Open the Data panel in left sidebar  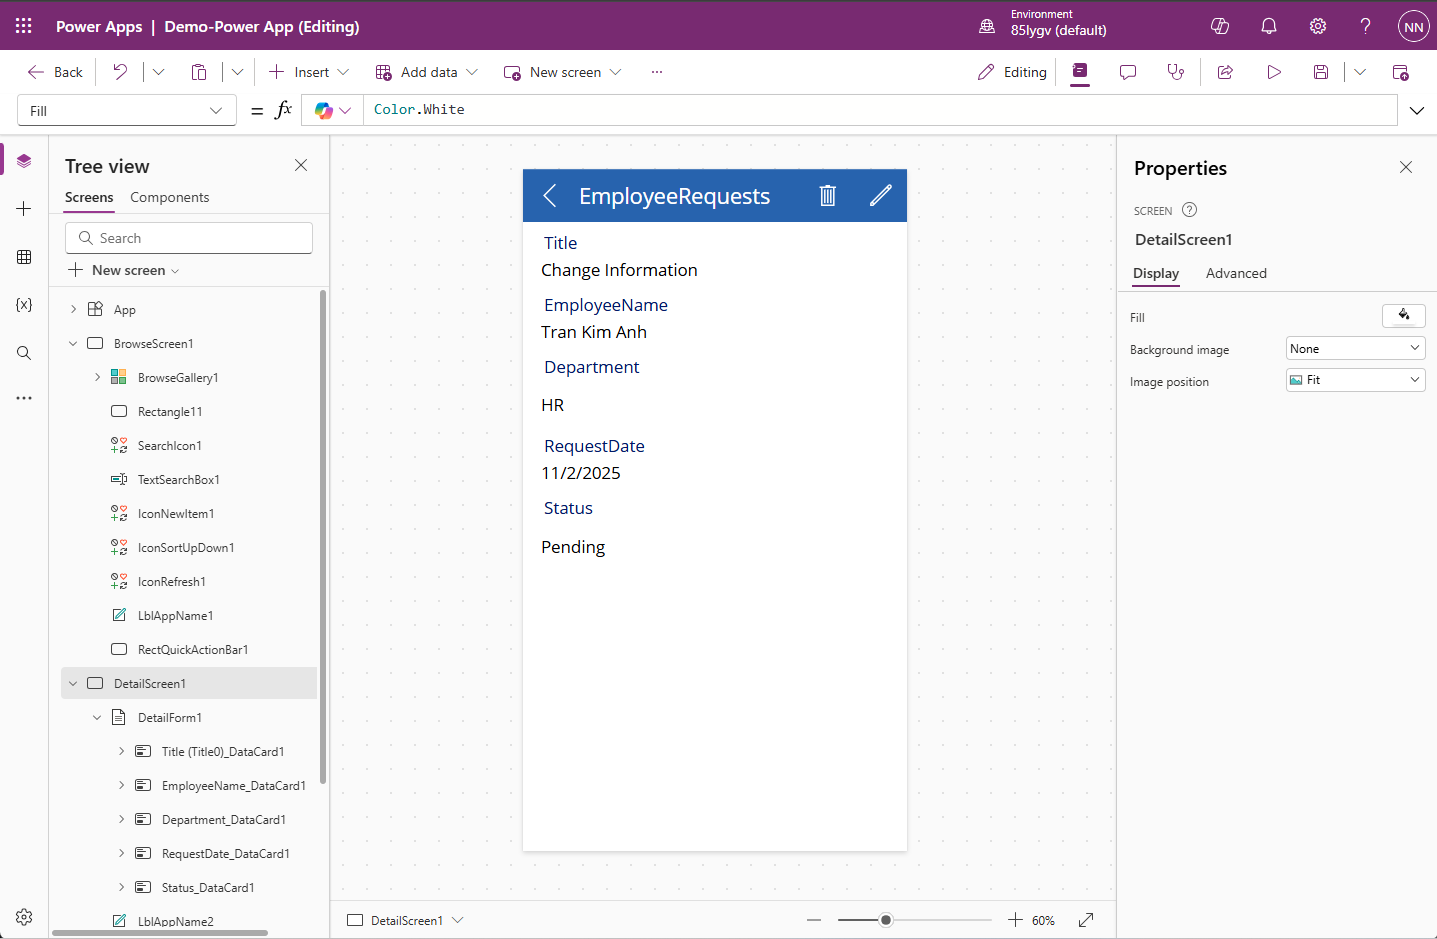tap(24, 257)
